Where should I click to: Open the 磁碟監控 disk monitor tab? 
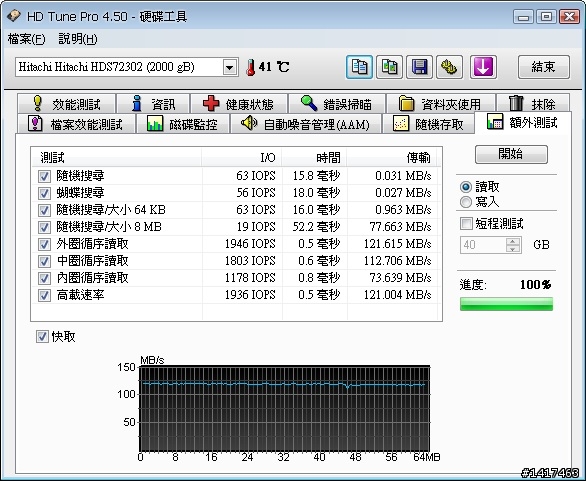tap(183, 124)
